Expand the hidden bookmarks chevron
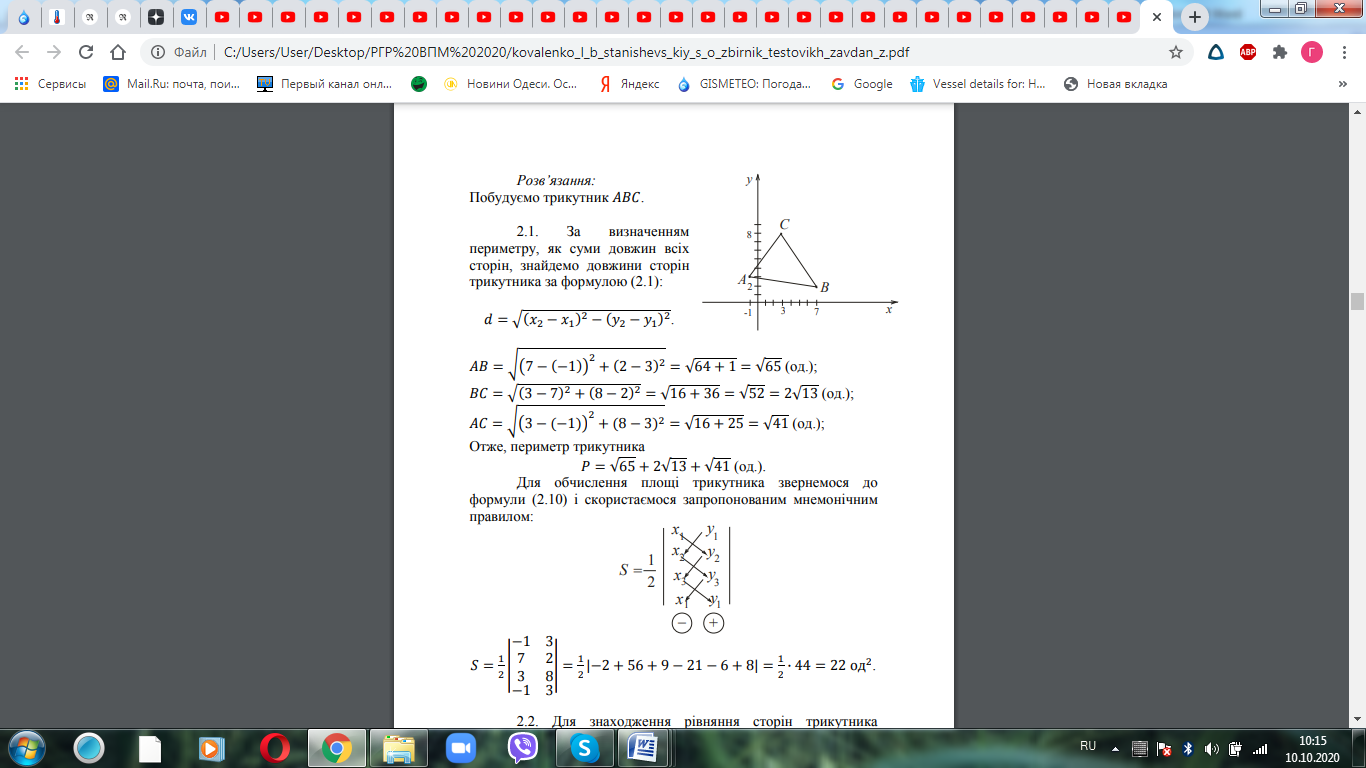The height and width of the screenshot is (768, 1366). (x=1342, y=84)
